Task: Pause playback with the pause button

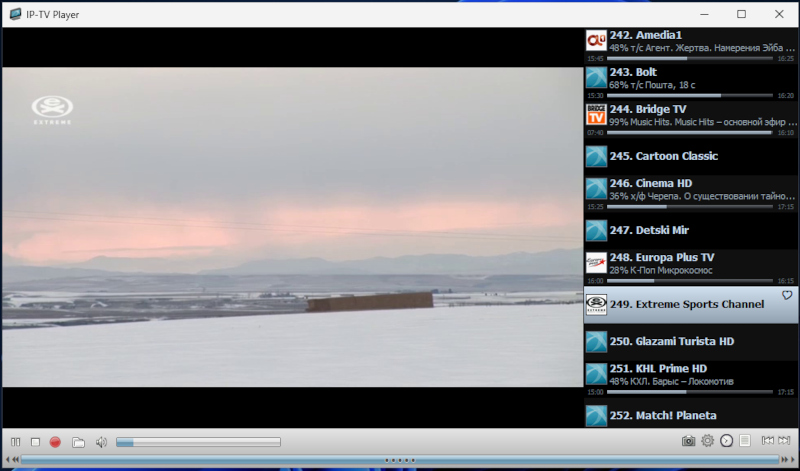Action: pos(16,441)
